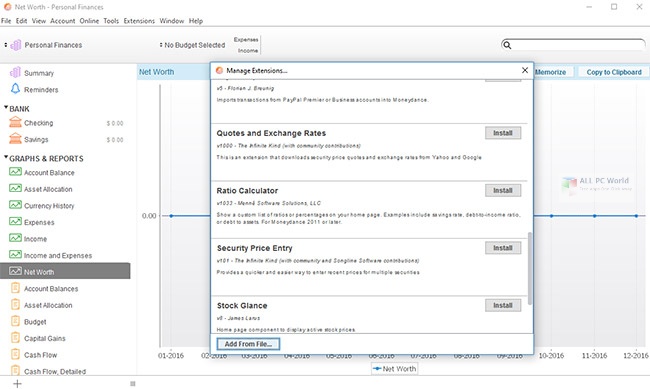Click the Net Worth graph icon
The height and width of the screenshot is (389, 650).
pos(15,271)
